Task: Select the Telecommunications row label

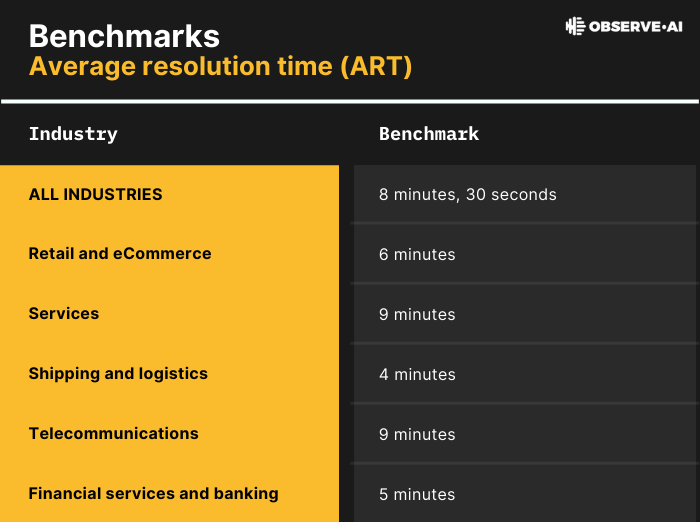Action: click(x=113, y=434)
